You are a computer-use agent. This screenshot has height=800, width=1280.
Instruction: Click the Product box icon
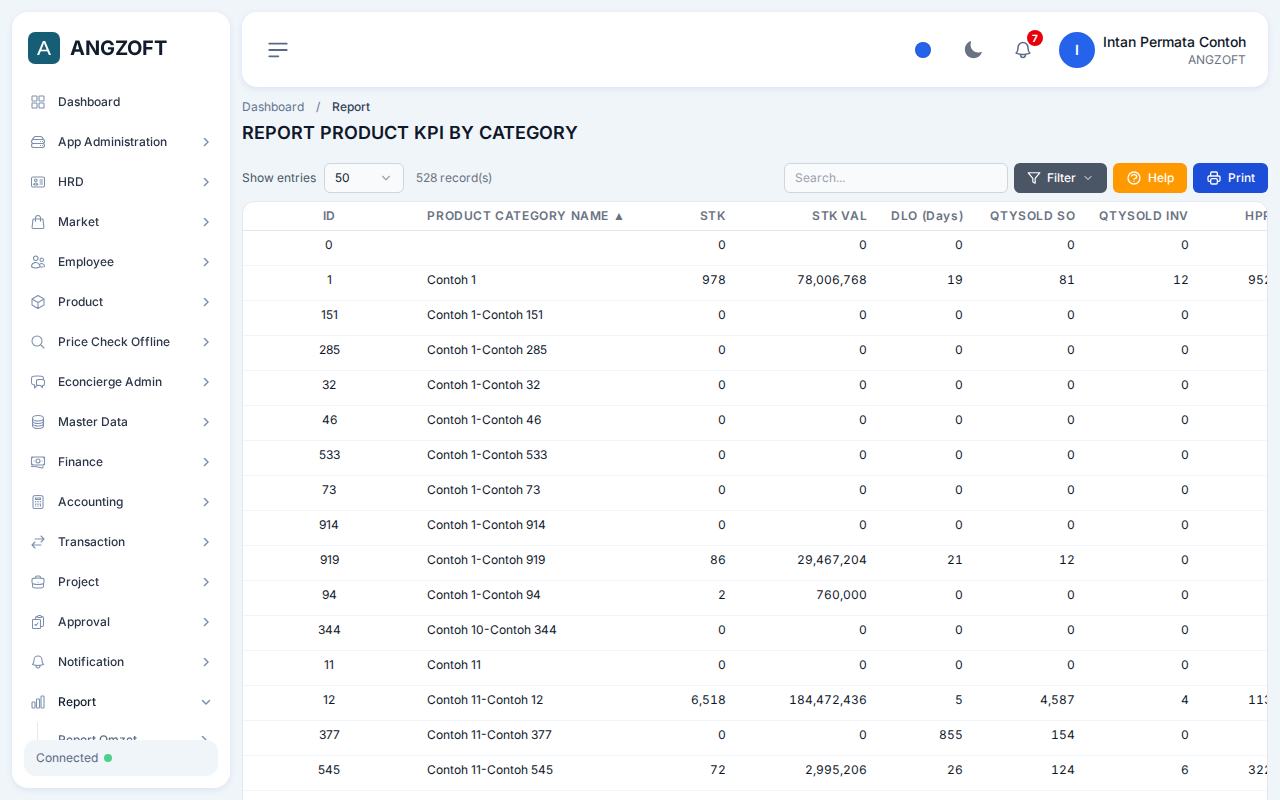(x=38, y=302)
